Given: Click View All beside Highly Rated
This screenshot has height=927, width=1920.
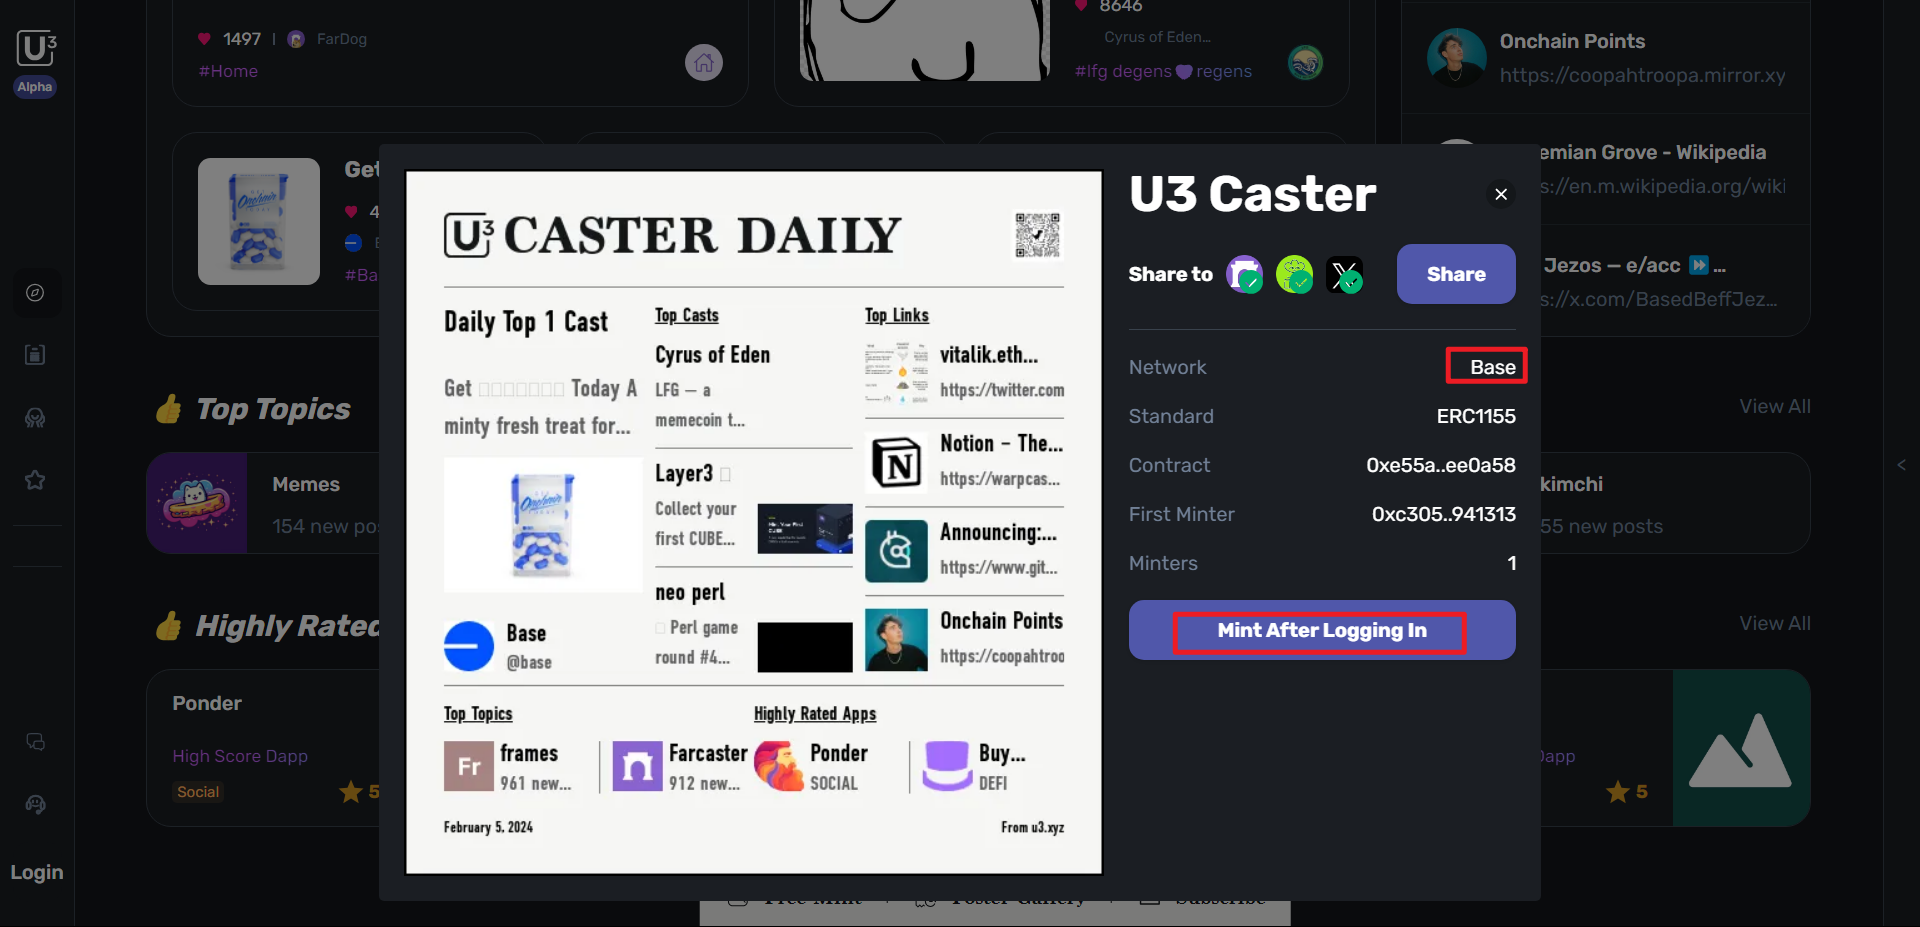Looking at the screenshot, I should pyautogui.click(x=1774, y=623).
